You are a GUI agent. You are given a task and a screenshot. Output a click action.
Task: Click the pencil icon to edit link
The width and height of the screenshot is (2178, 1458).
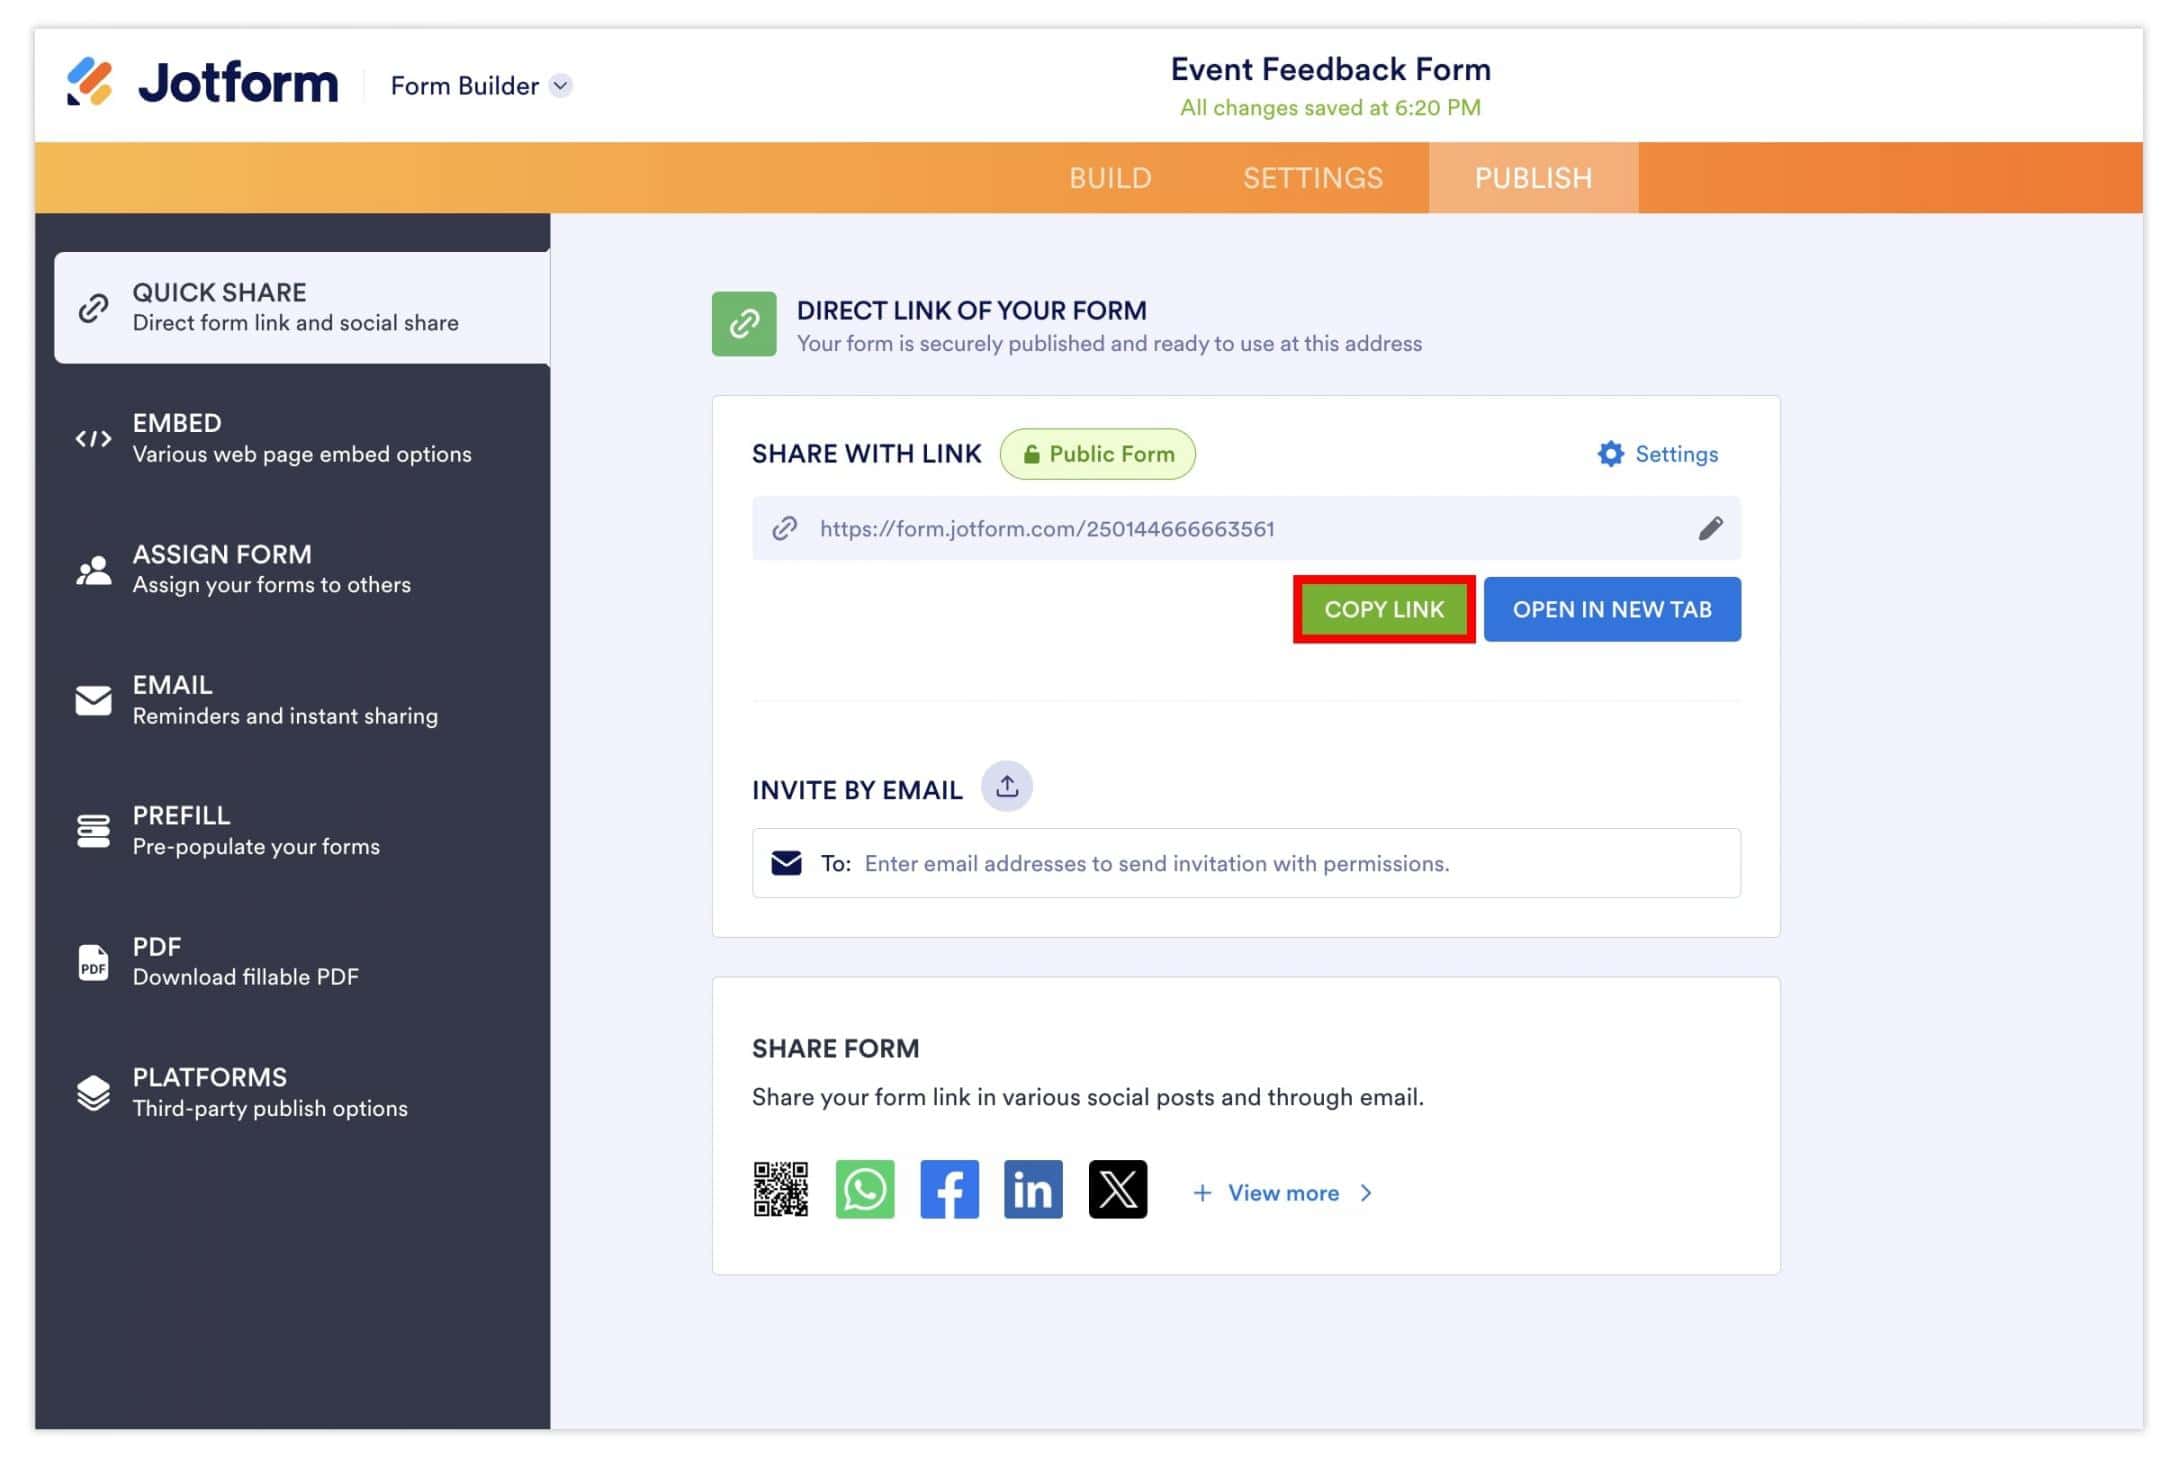(x=1710, y=528)
